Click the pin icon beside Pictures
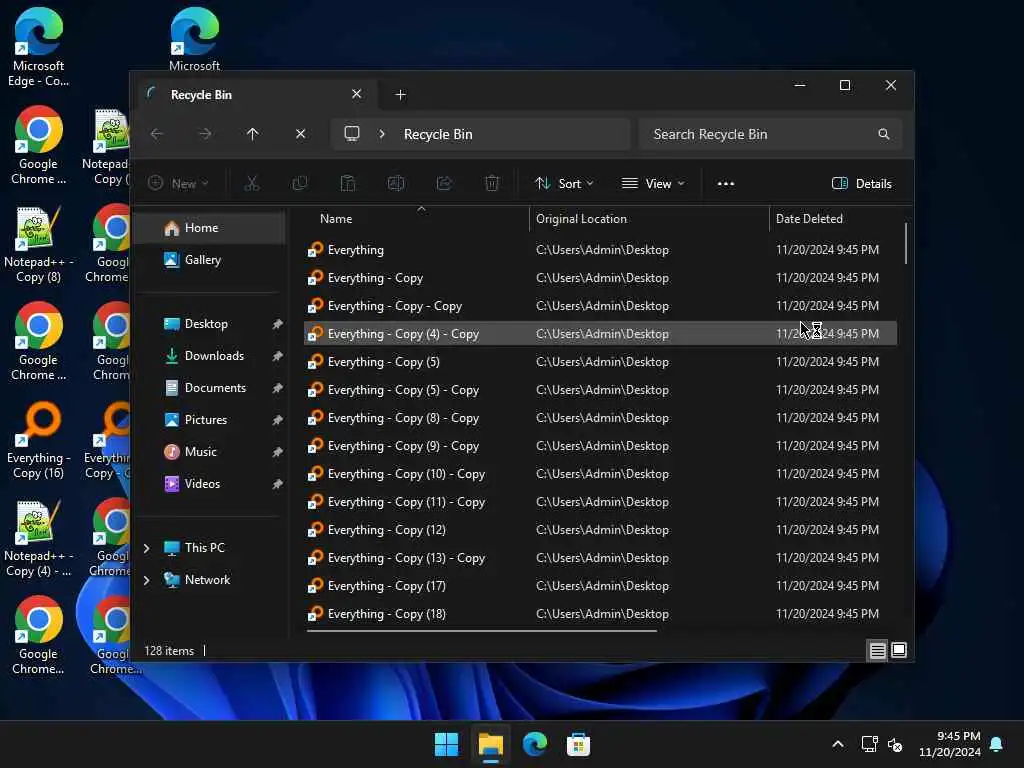Screen dimensions: 1024x768 (x=278, y=420)
